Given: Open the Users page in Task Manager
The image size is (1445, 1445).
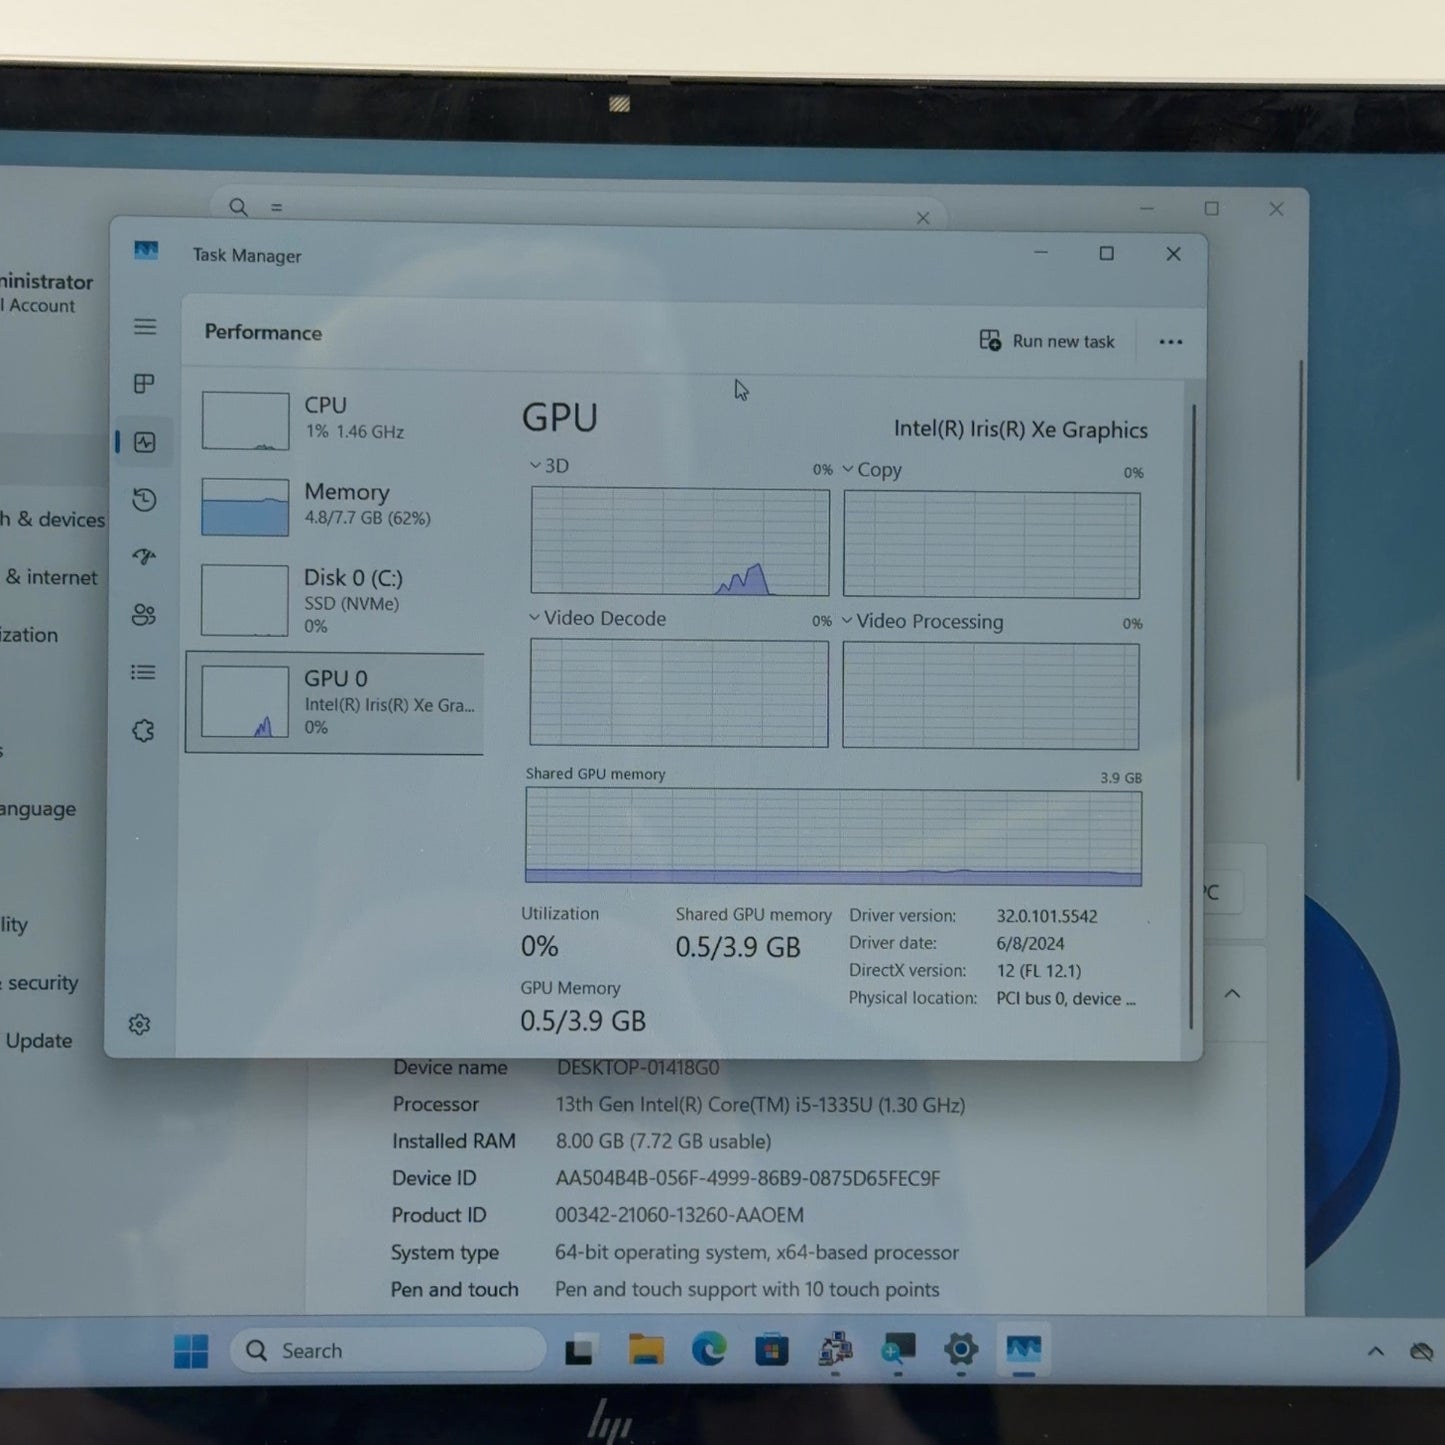Looking at the screenshot, I should coord(144,615).
